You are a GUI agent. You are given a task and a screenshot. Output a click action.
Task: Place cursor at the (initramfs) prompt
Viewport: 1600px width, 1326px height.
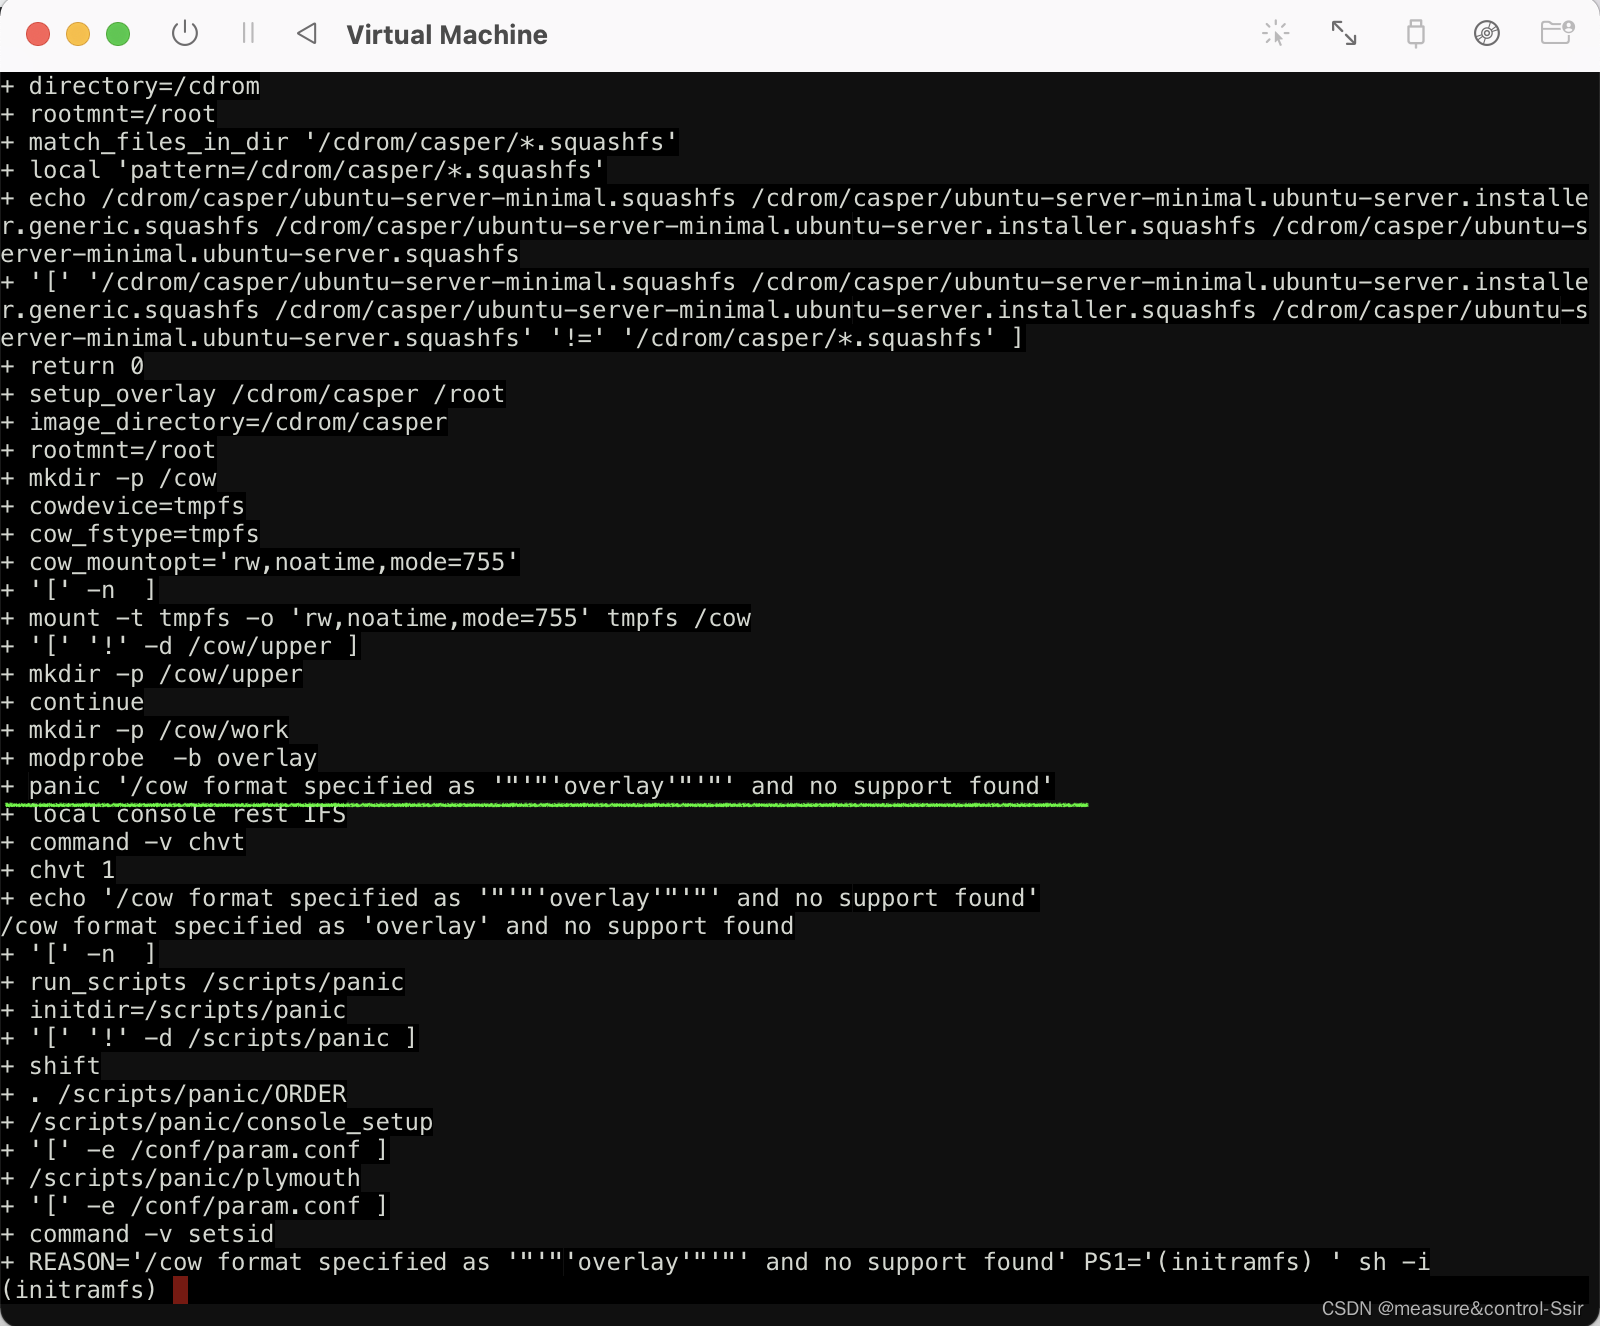pyautogui.click(x=180, y=1290)
